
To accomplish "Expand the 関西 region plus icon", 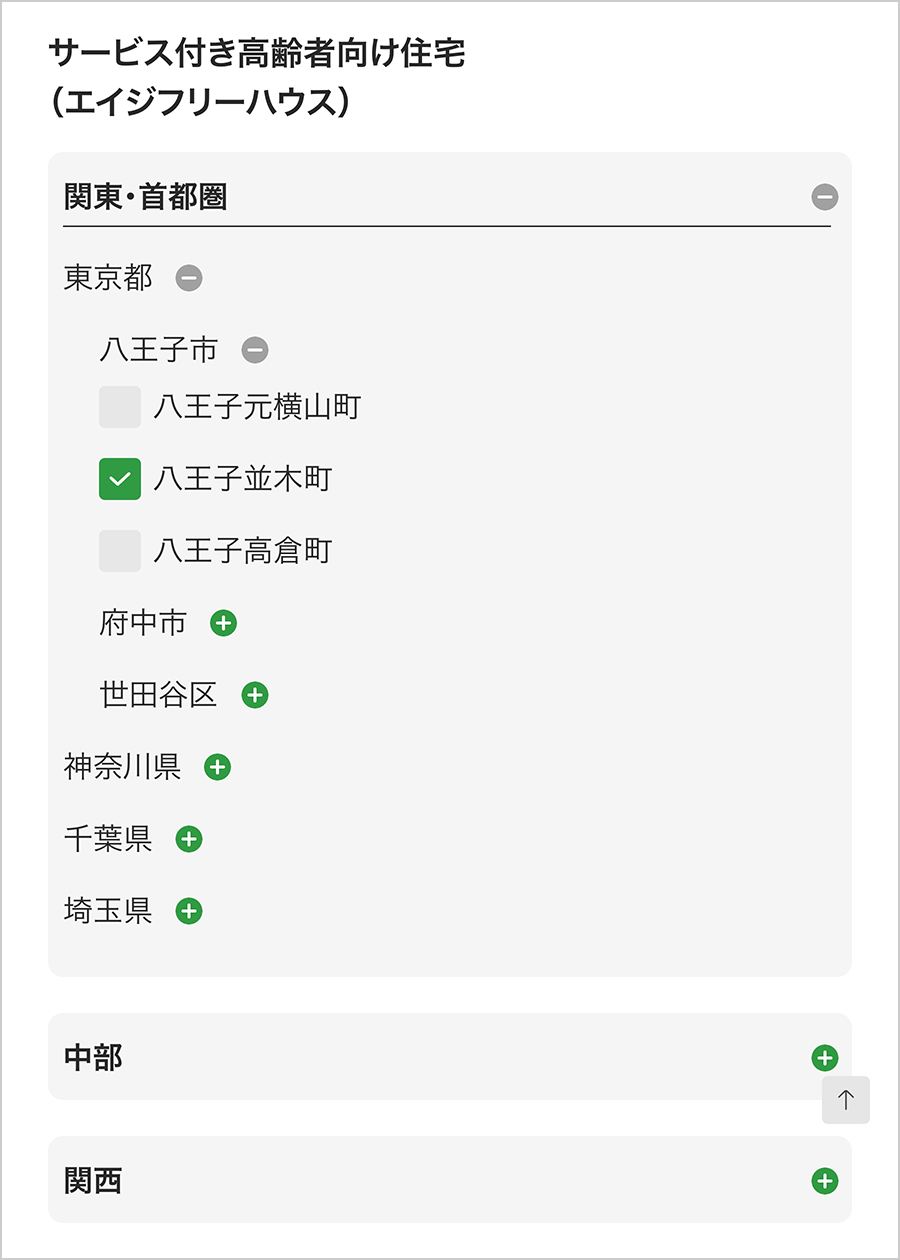I will click(x=824, y=1181).
